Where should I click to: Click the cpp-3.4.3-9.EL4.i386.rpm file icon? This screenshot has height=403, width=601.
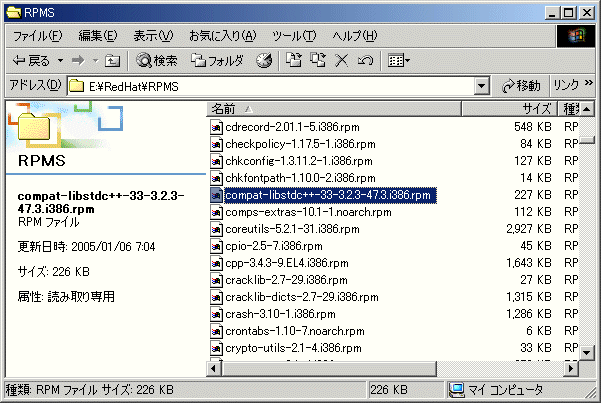216,263
